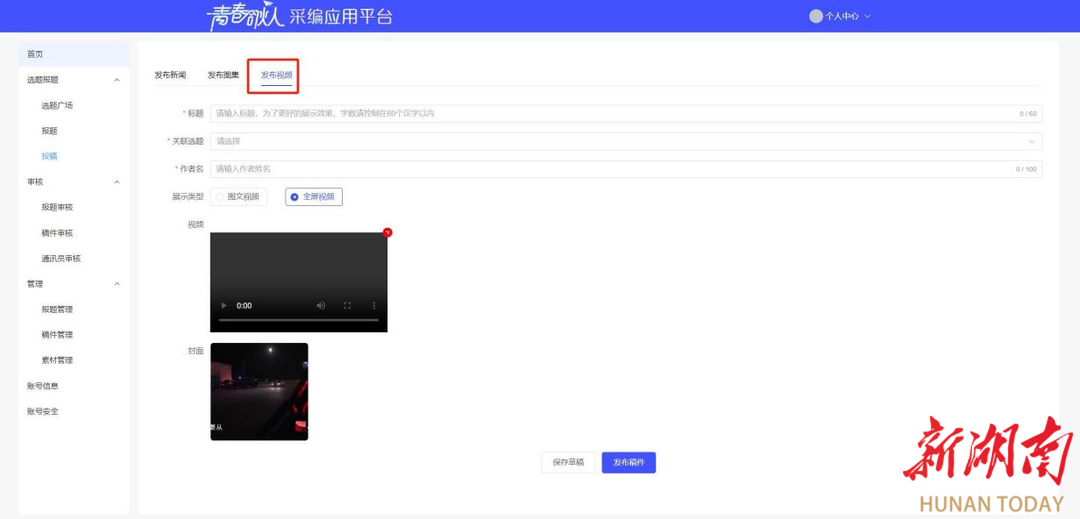Collapse the 选题报题 sidebar section
Viewport: 1080px width, 519px height.
click(x=116, y=80)
